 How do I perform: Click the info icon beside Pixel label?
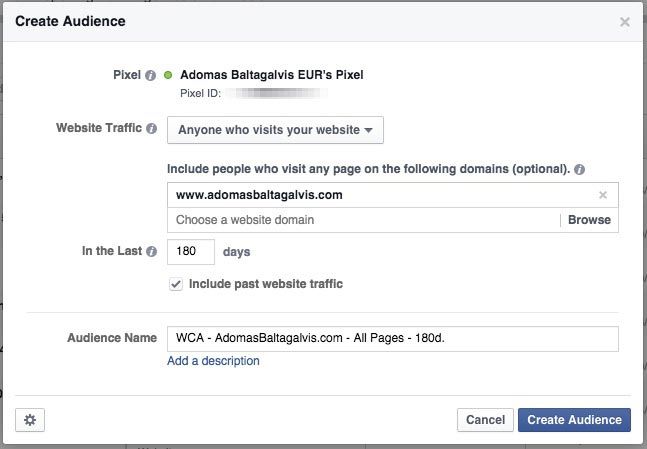pos(150,75)
